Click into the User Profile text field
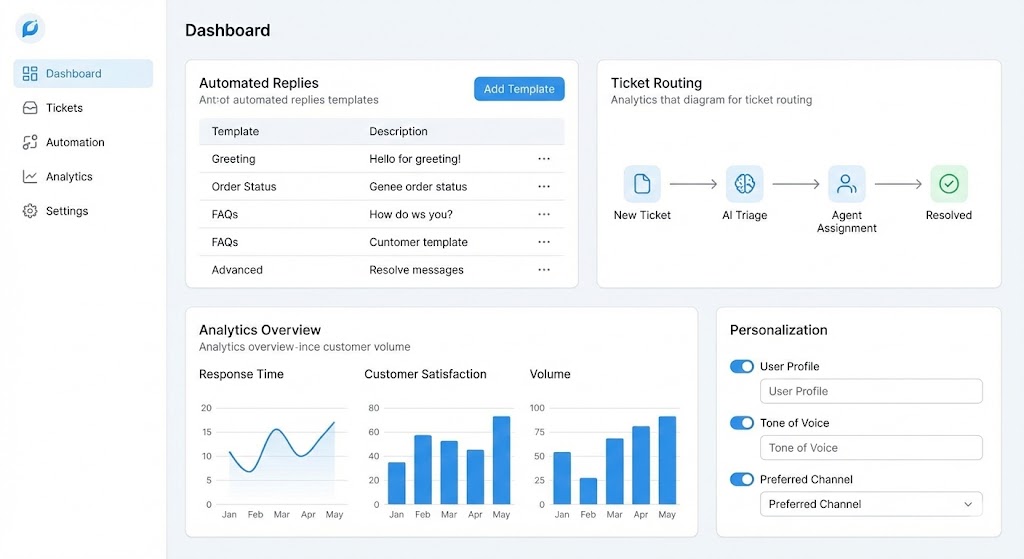Image resolution: width=1024 pixels, height=559 pixels. click(x=871, y=391)
